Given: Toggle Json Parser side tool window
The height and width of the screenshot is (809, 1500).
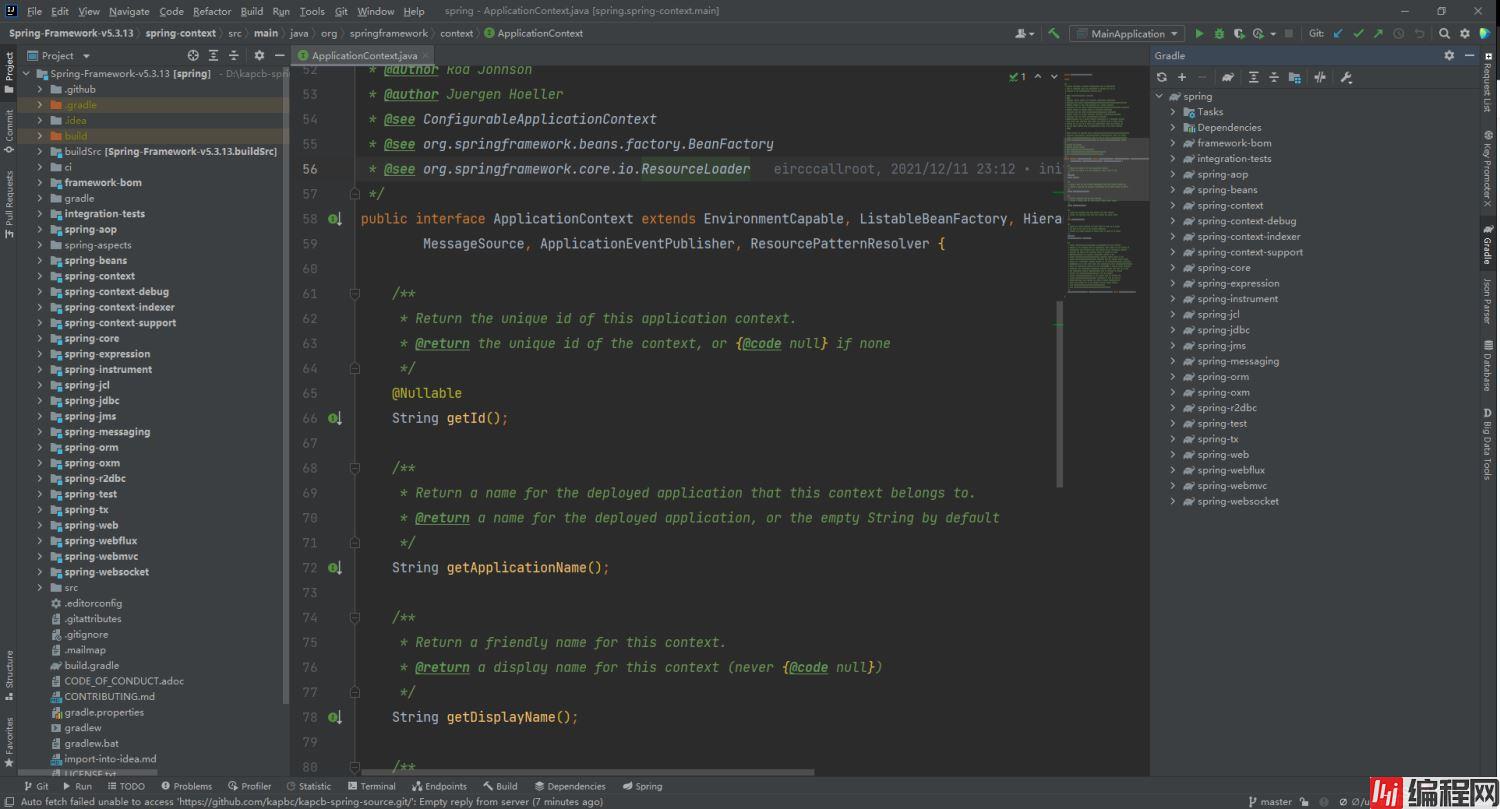Looking at the screenshot, I should pos(1487,300).
